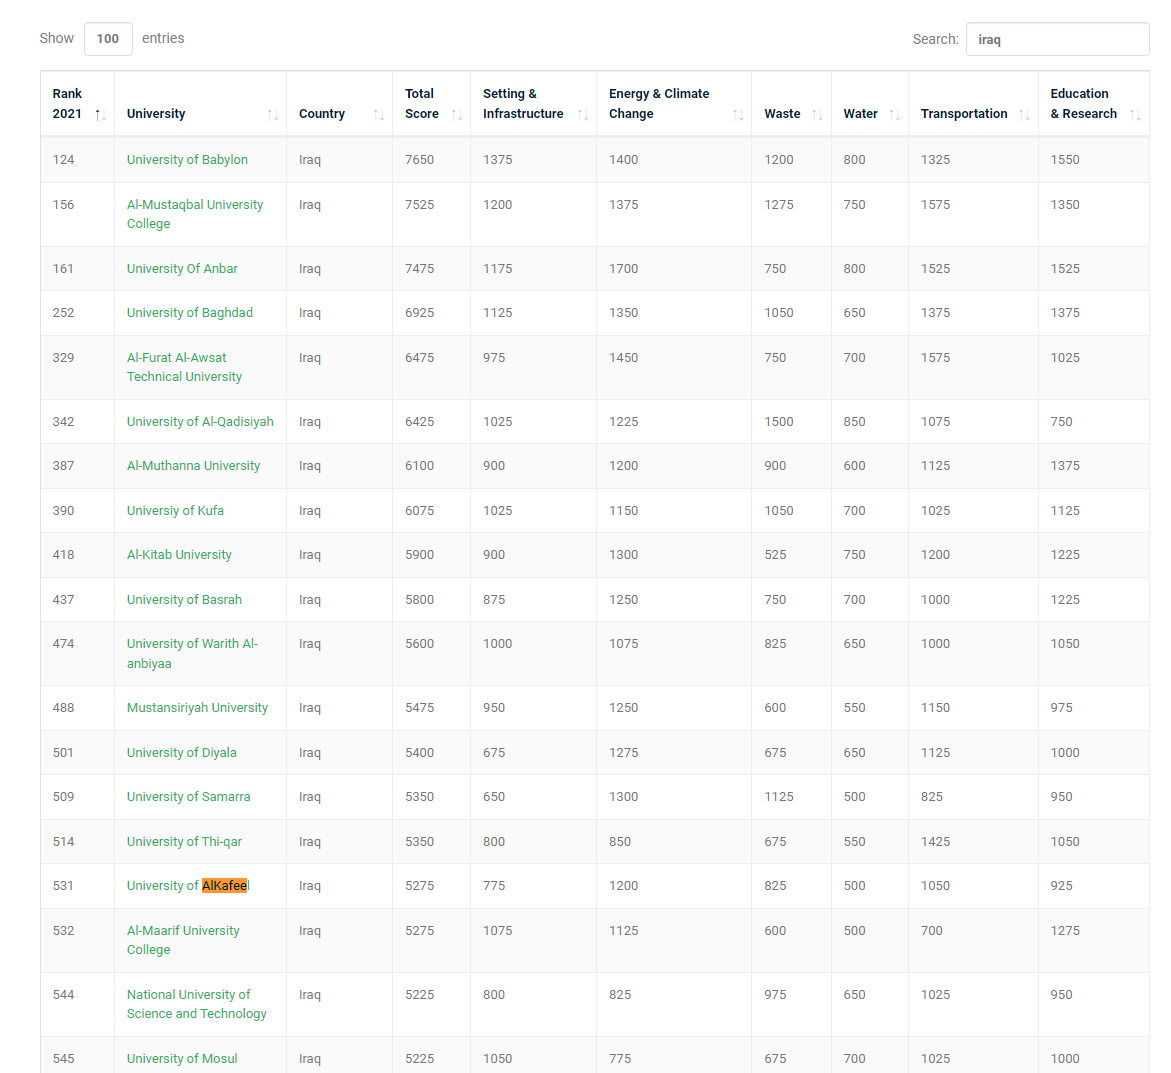Select rank cell 509

click(x=63, y=797)
